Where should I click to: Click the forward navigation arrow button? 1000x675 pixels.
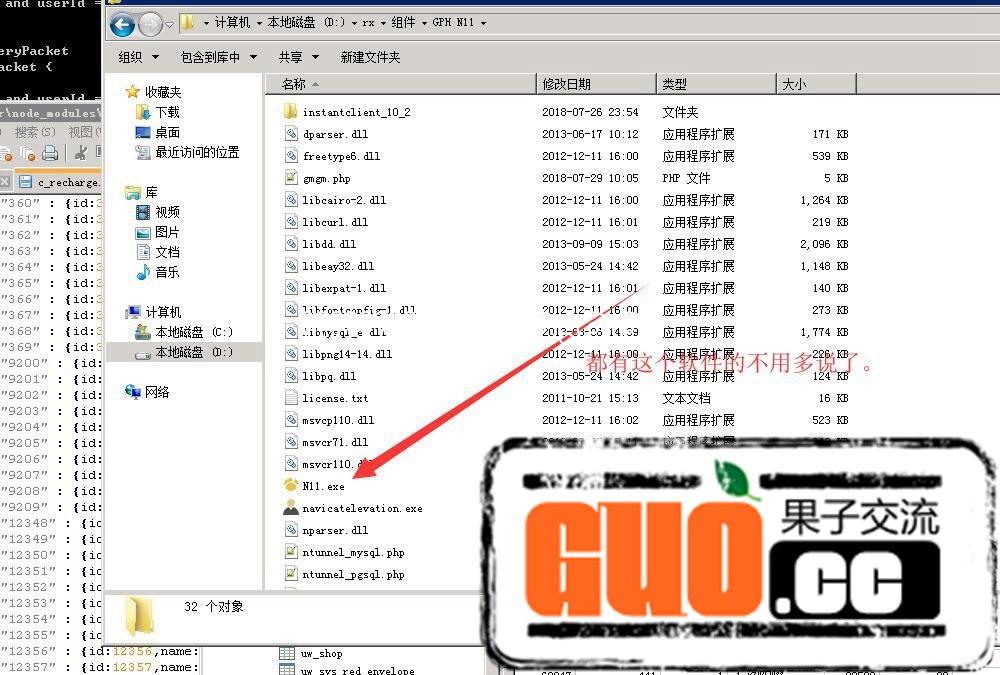[x=150, y=24]
